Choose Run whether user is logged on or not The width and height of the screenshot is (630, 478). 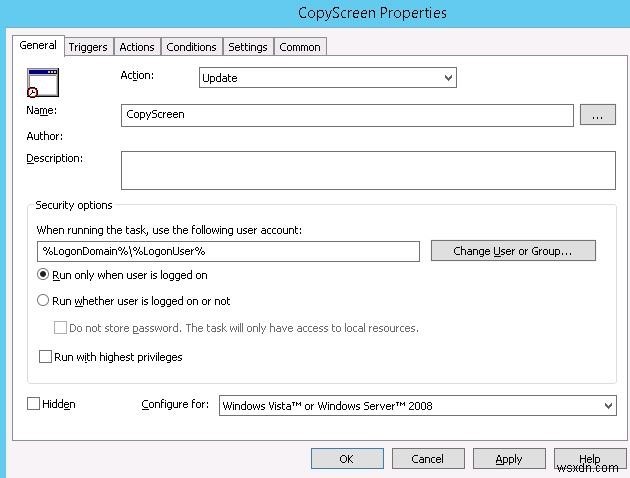[43, 300]
